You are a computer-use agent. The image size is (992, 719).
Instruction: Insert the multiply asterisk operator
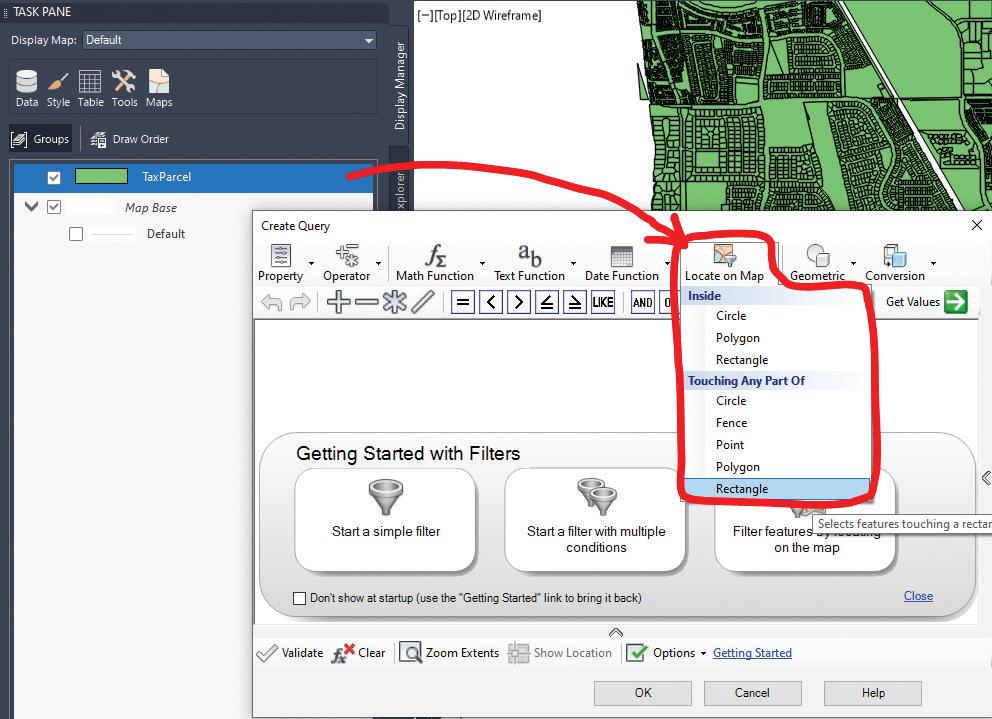[394, 302]
